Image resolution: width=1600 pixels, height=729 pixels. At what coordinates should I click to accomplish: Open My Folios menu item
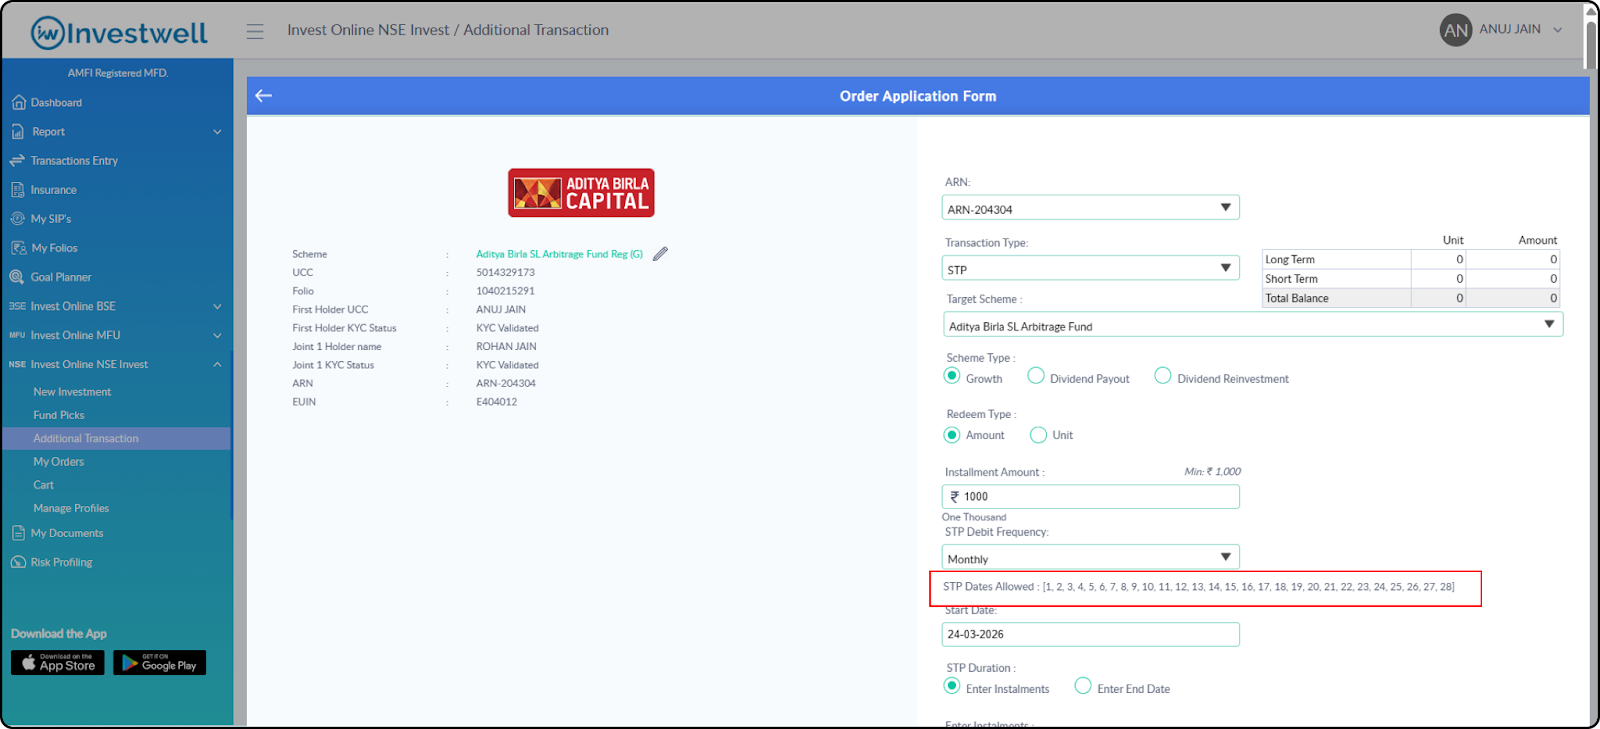(x=54, y=248)
